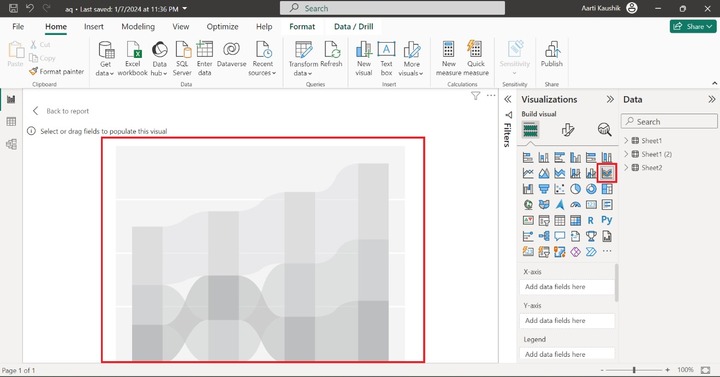Click New measure

click(449, 58)
